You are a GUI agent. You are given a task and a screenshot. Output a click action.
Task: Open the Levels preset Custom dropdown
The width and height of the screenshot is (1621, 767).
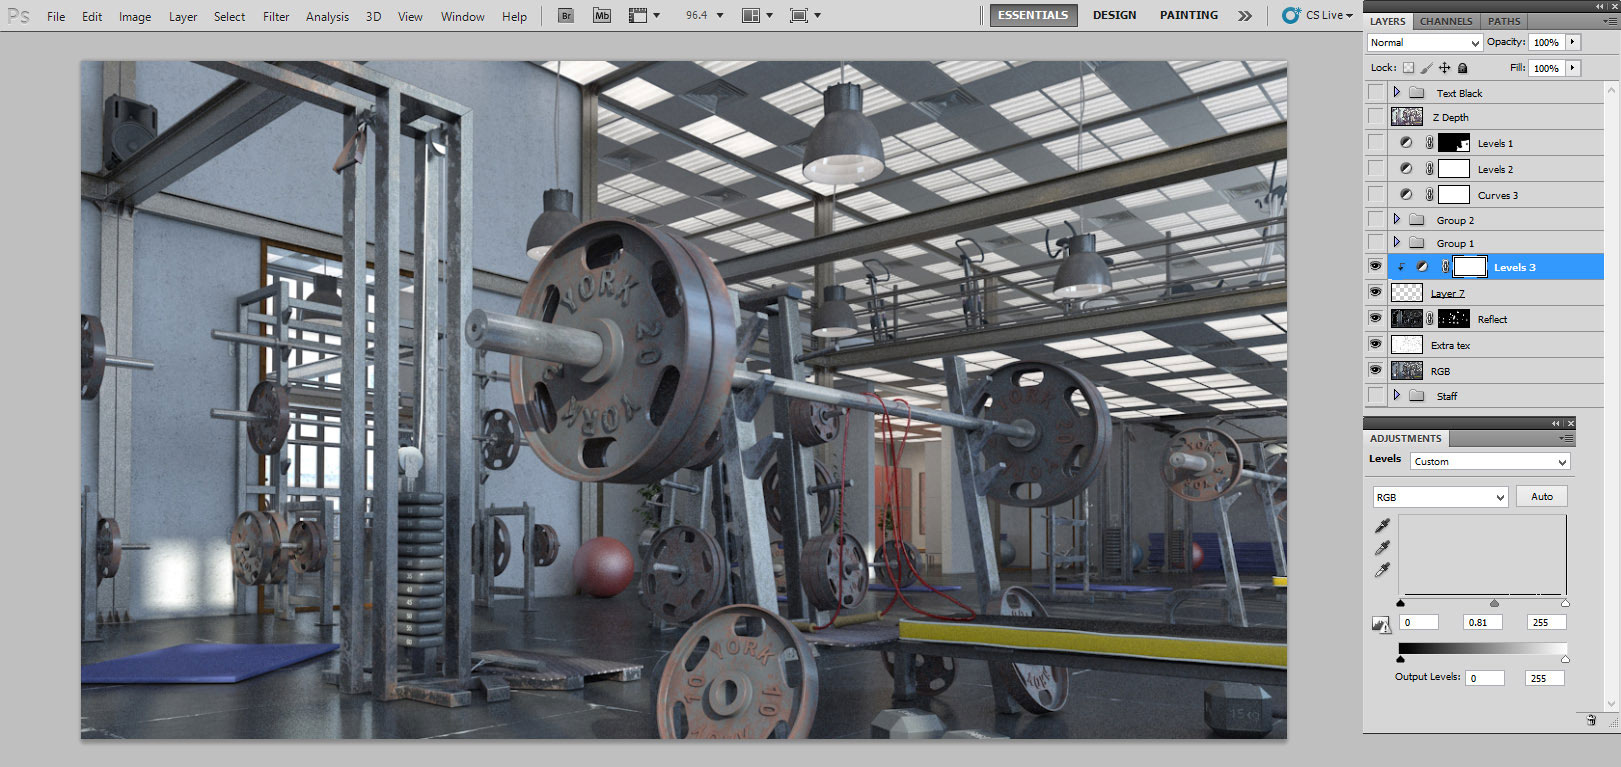tap(1490, 461)
